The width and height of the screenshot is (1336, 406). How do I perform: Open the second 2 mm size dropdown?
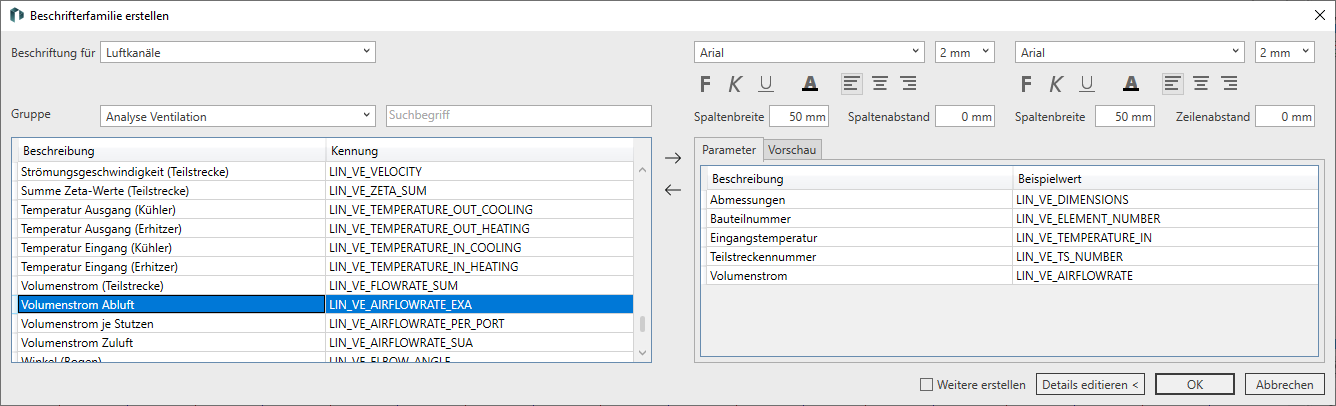pos(1284,52)
